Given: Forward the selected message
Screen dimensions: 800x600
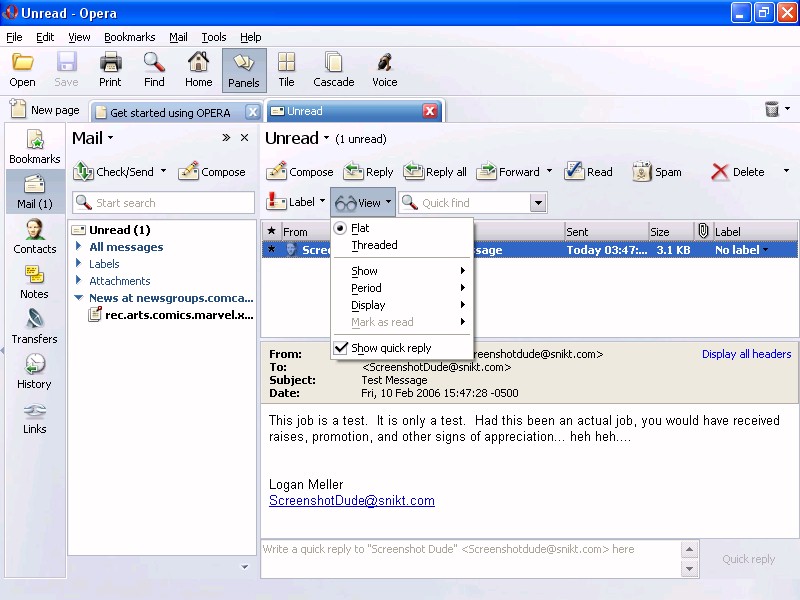Looking at the screenshot, I should 508,172.
